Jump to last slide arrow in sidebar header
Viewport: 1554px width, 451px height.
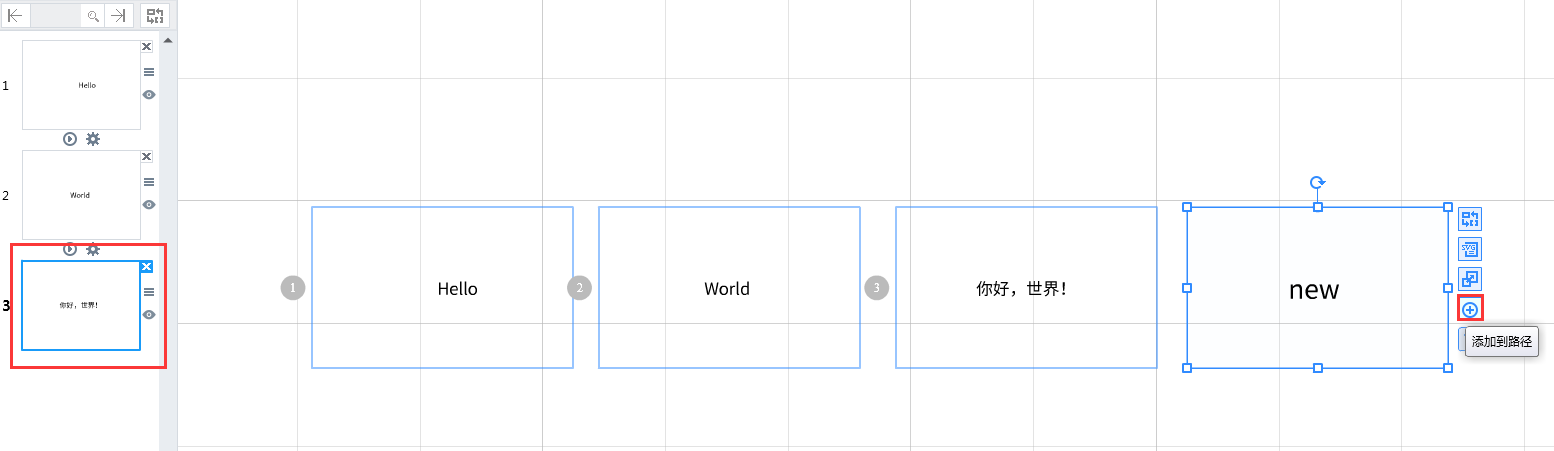click(x=119, y=15)
